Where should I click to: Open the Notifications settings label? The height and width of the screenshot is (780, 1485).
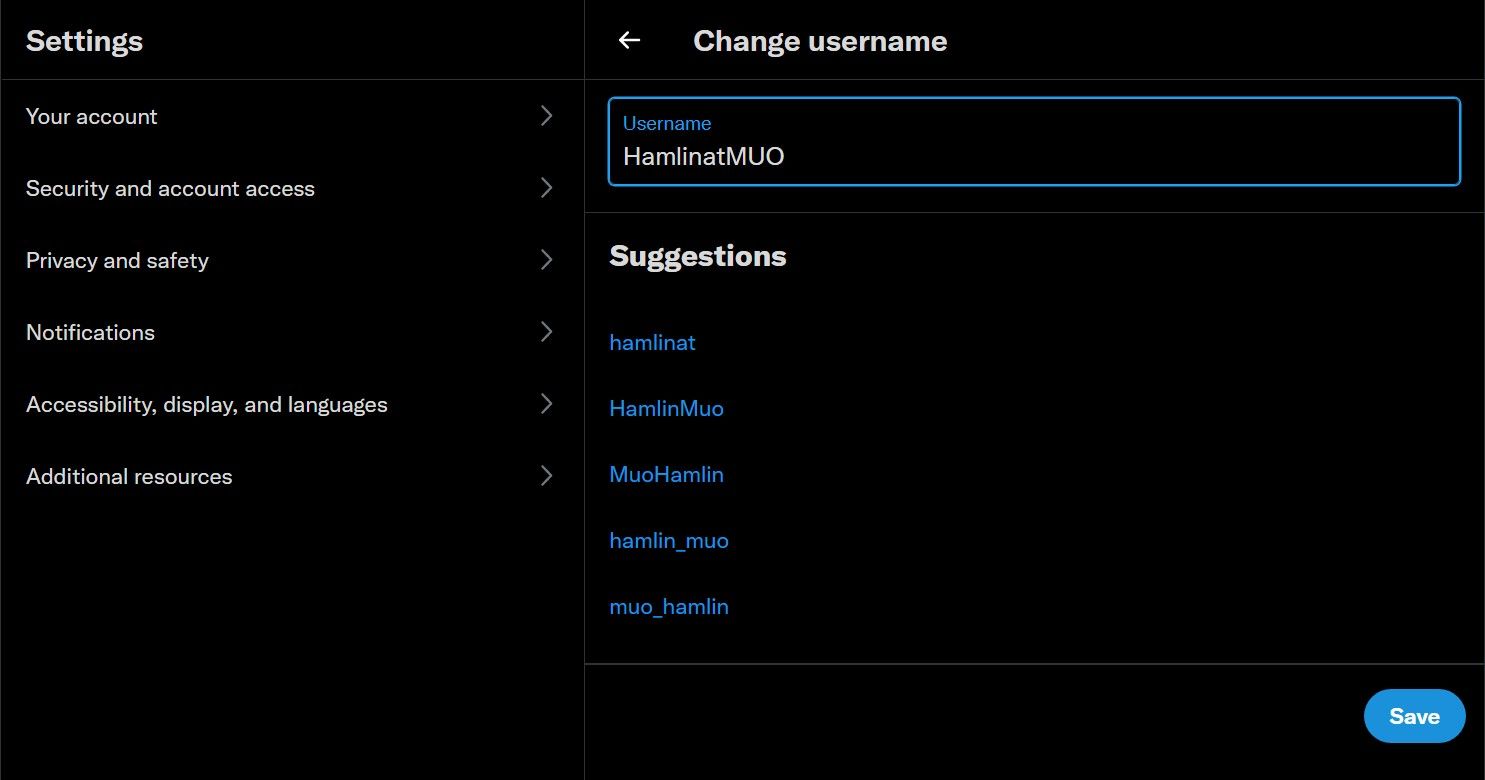(x=90, y=332)
